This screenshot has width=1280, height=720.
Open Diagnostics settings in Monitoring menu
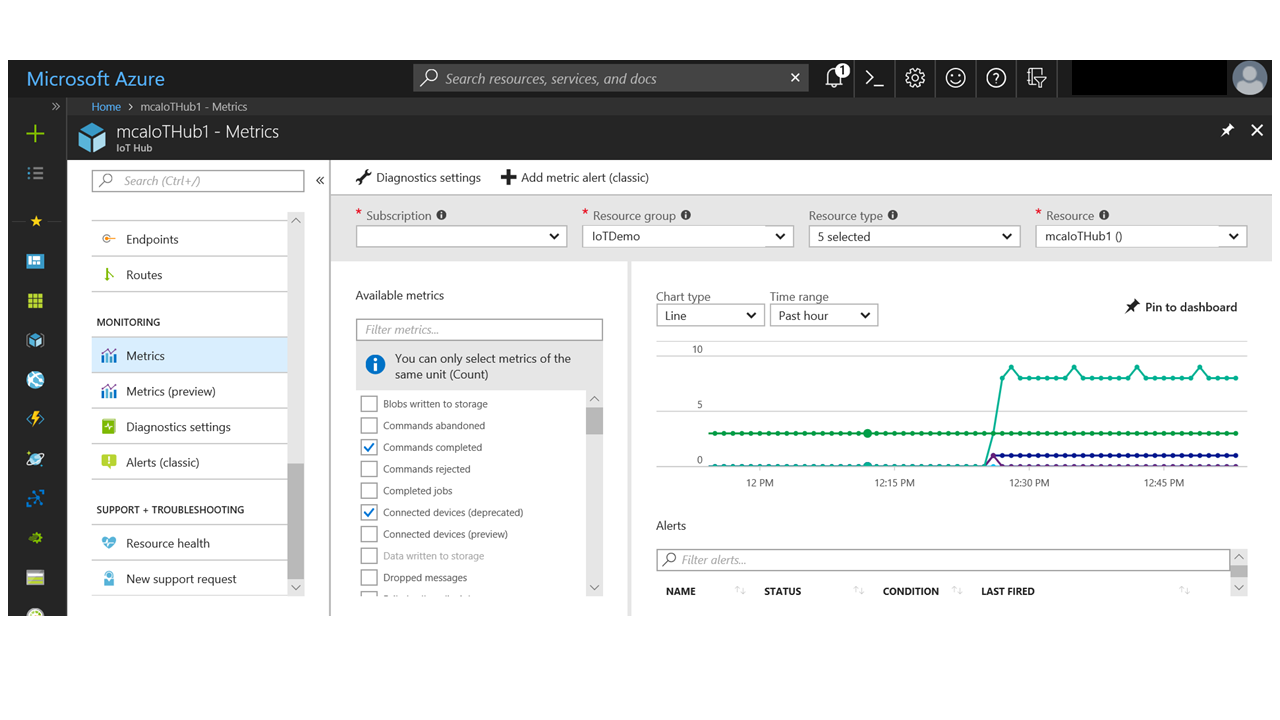pos(178,427)
